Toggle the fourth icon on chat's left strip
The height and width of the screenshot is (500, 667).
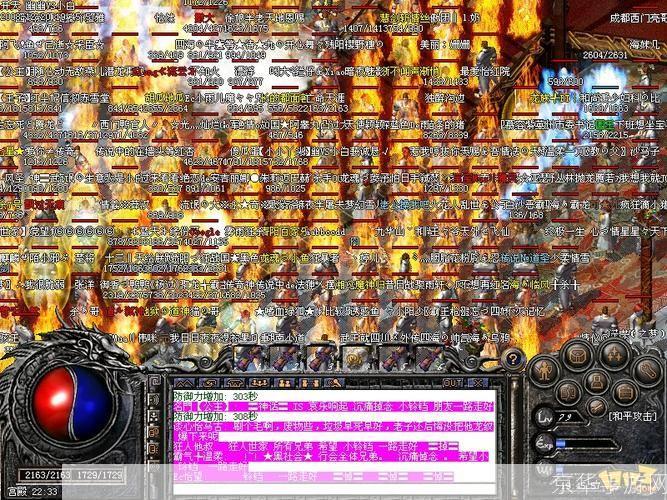[154, 449]
